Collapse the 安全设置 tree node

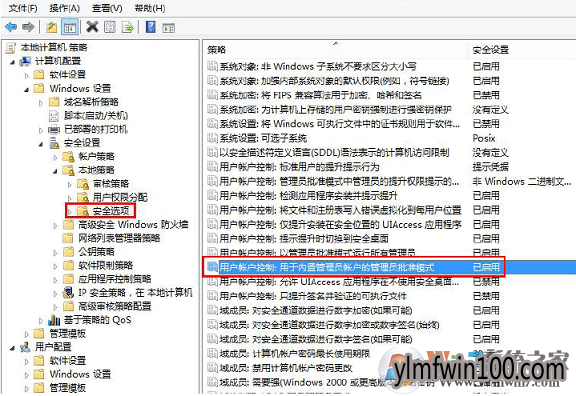click(x=41, y=144)
